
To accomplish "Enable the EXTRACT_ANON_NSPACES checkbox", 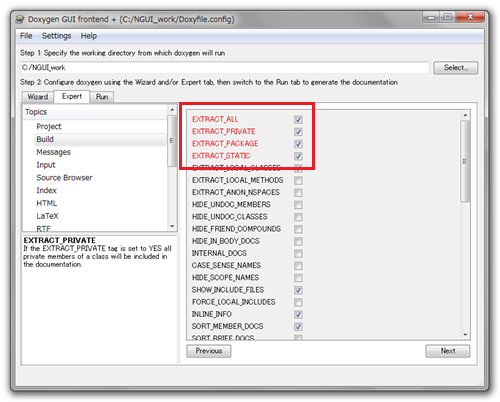I will [x=298, y=193].
